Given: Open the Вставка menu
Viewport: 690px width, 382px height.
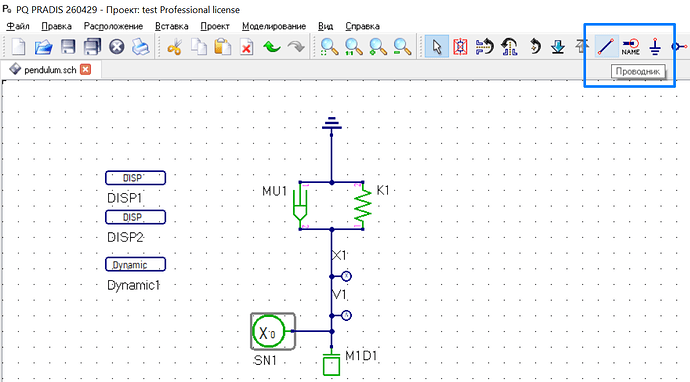Looking at the screenshot, I should point(172,26).
